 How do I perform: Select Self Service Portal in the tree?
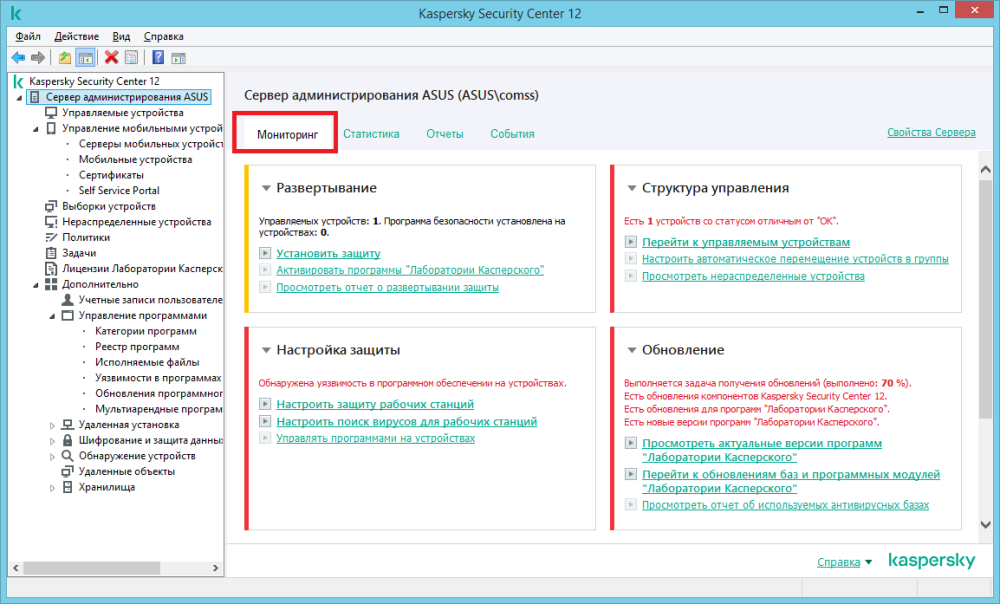coord(119,191)
